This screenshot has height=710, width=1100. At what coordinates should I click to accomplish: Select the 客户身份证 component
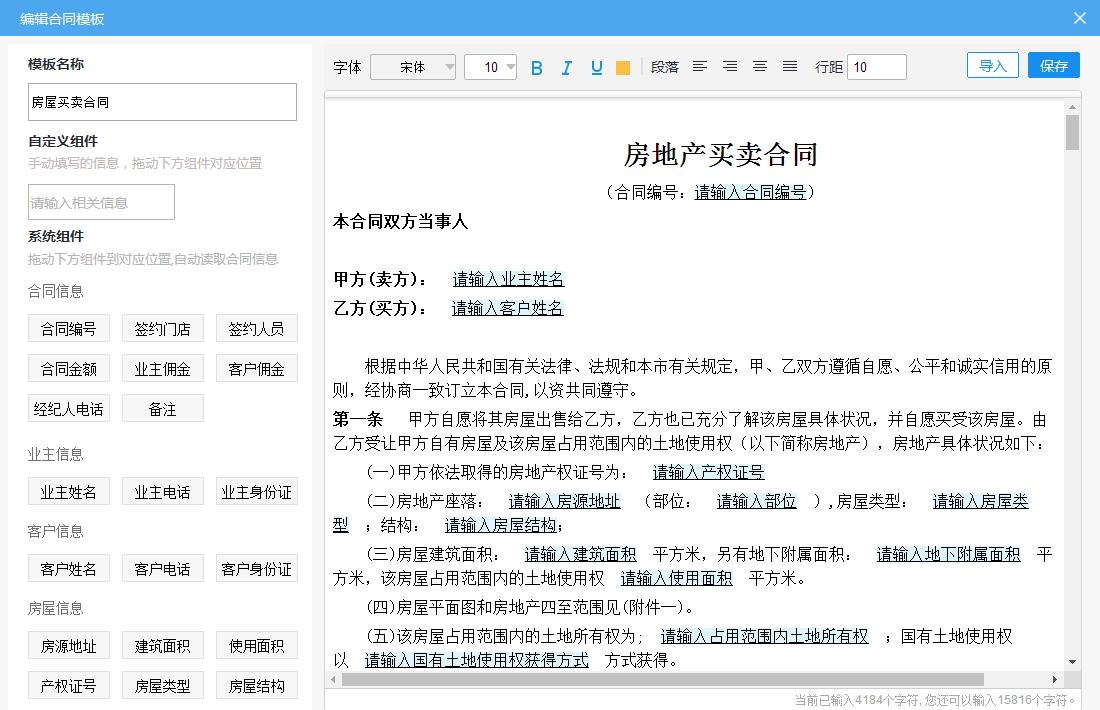pos(257,568)
